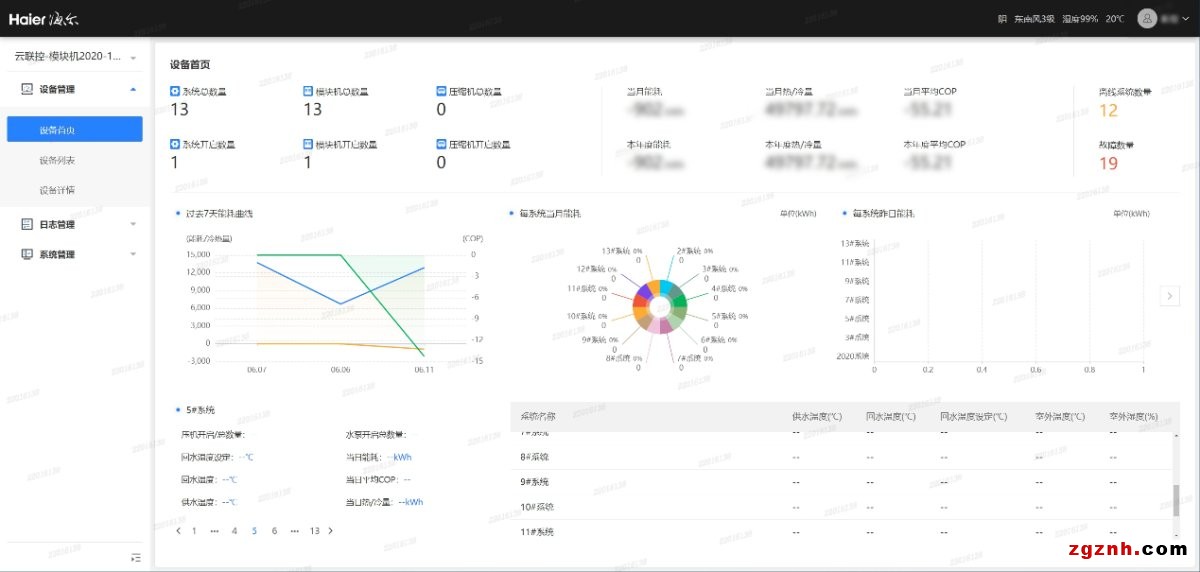Image resolution: width=1200 pixels, height=572 pixels.
Task: Click next-page arrow in system pagination
Action: [331, 531]
